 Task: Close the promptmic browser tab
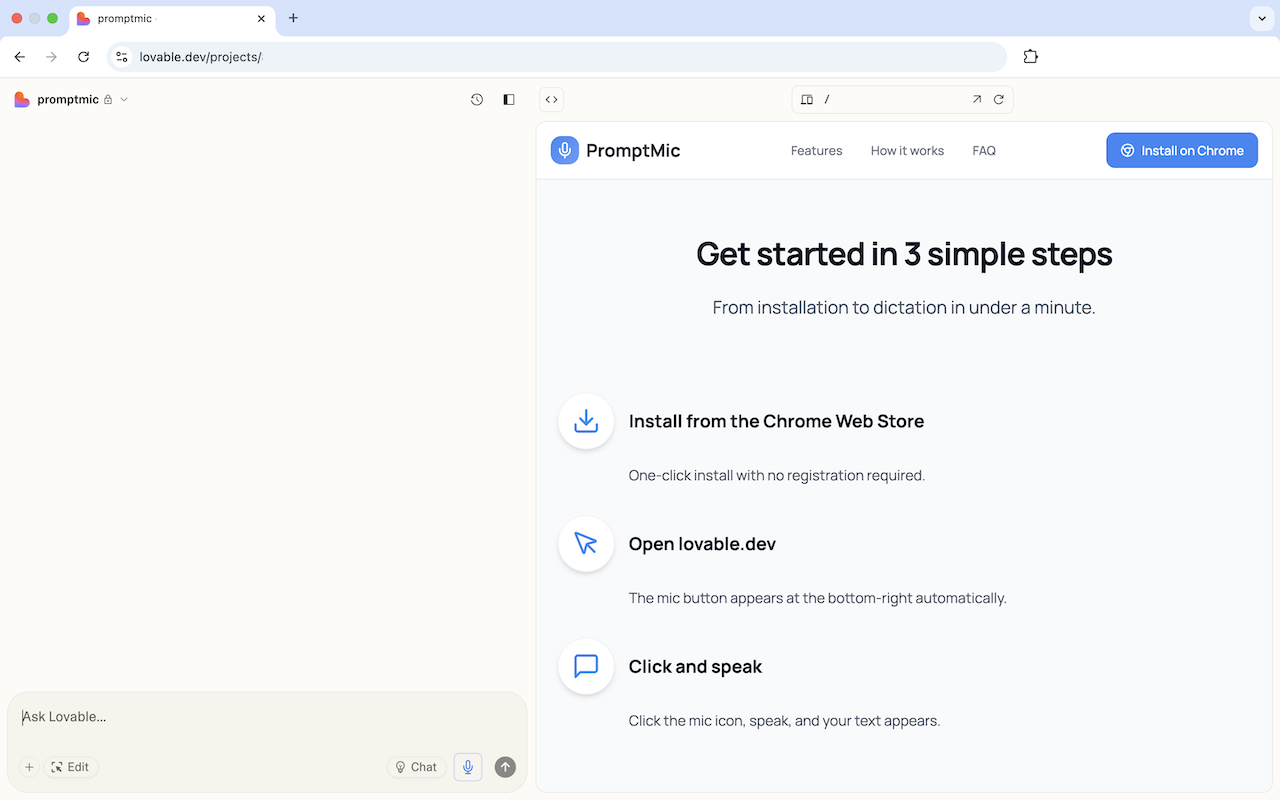261,18
